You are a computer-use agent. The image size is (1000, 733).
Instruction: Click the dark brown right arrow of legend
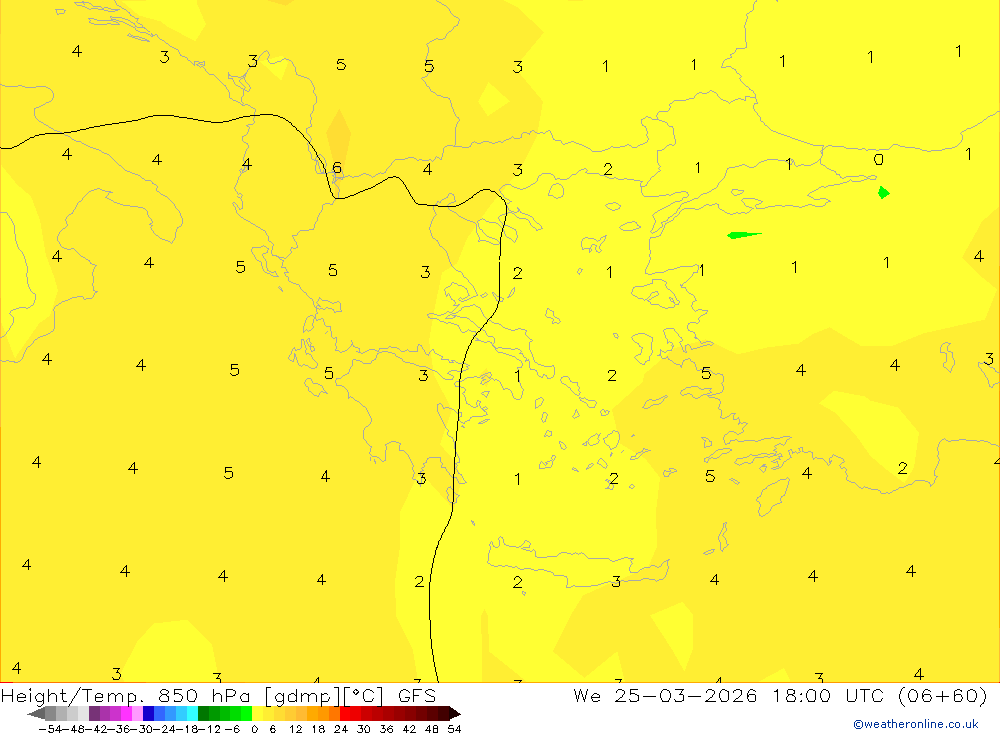pyautogui.click(x=455, y=714)
